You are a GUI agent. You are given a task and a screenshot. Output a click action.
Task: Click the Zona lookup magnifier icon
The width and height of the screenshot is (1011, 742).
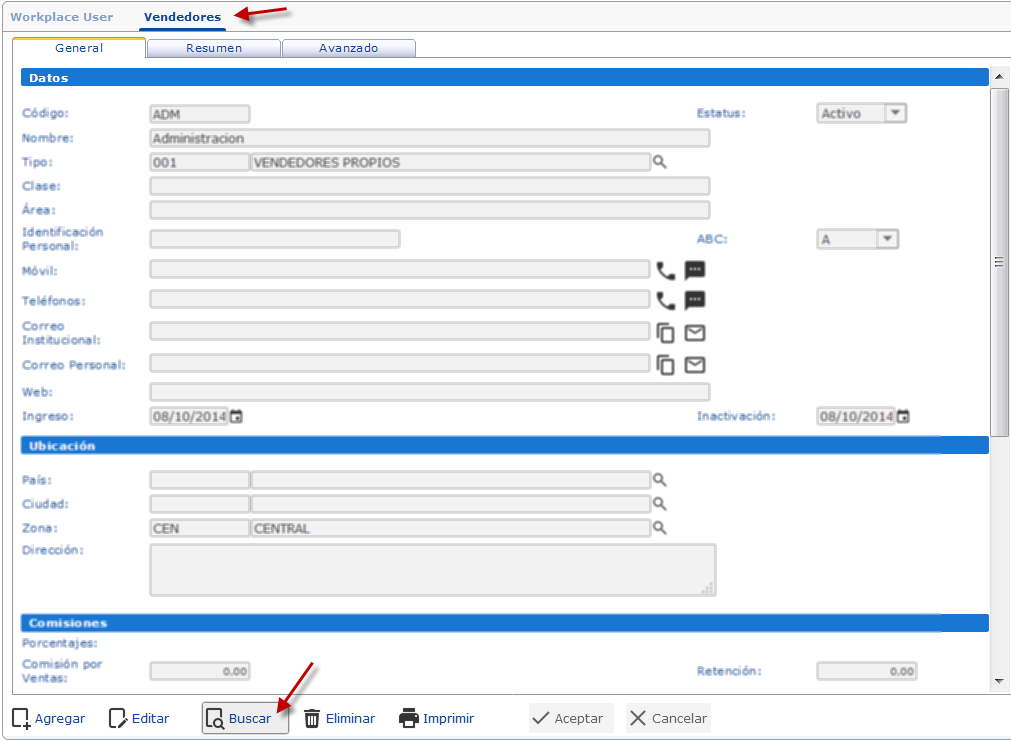(659, 528)
